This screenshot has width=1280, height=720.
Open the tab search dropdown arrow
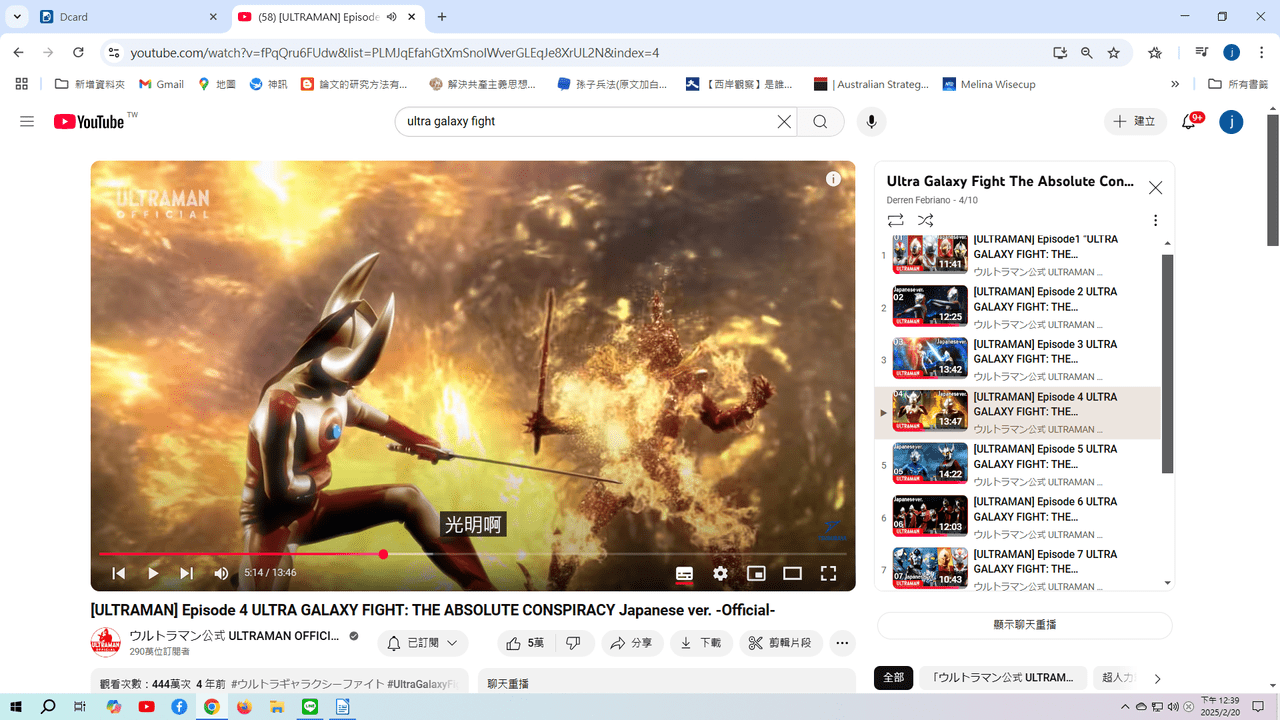coord(17,17)
